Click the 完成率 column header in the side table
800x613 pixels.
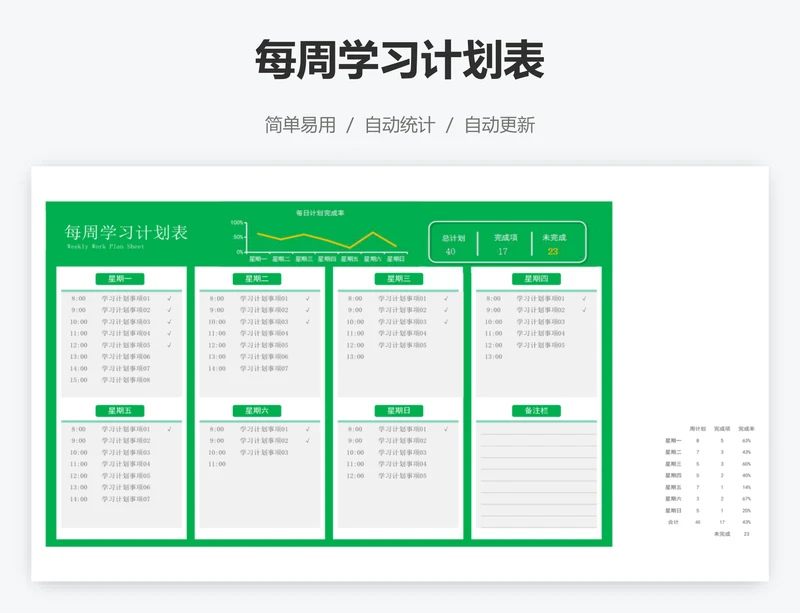click(746, 429)
